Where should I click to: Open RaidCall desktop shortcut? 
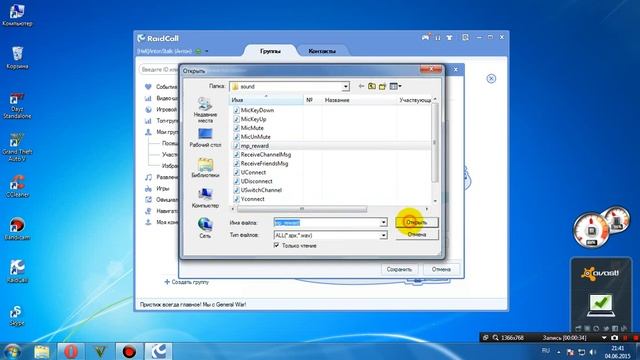tap(17, 271)
